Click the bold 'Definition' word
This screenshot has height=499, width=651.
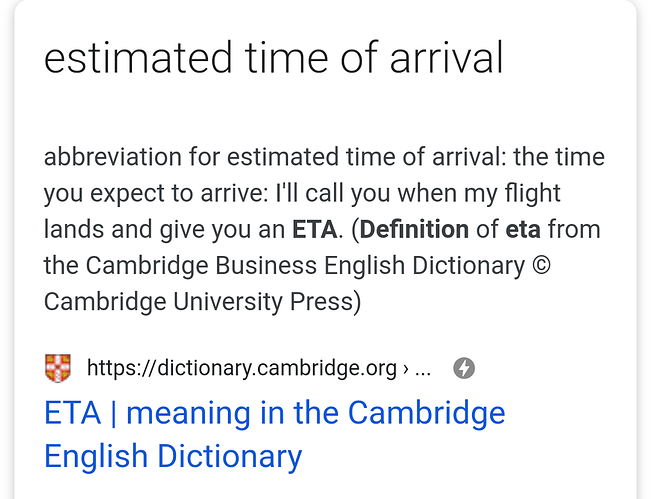pos(414,230)
